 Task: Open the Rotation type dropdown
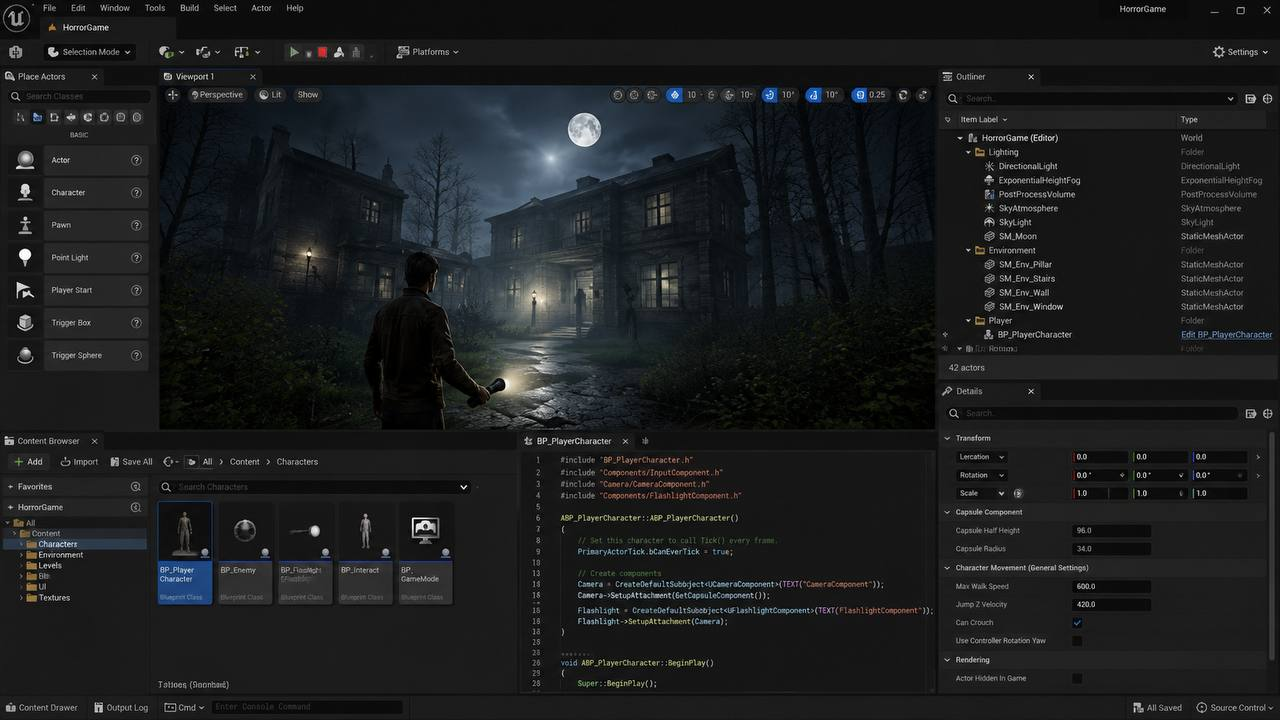coord(981,475)
